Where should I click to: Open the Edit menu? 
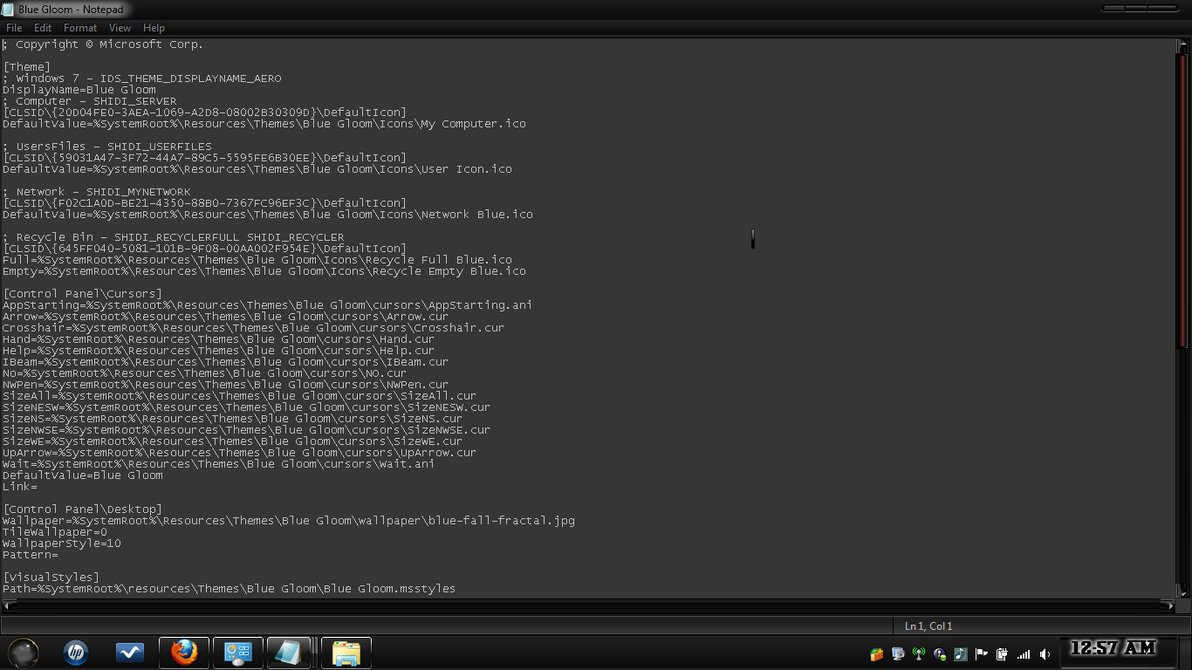[43, 27]
